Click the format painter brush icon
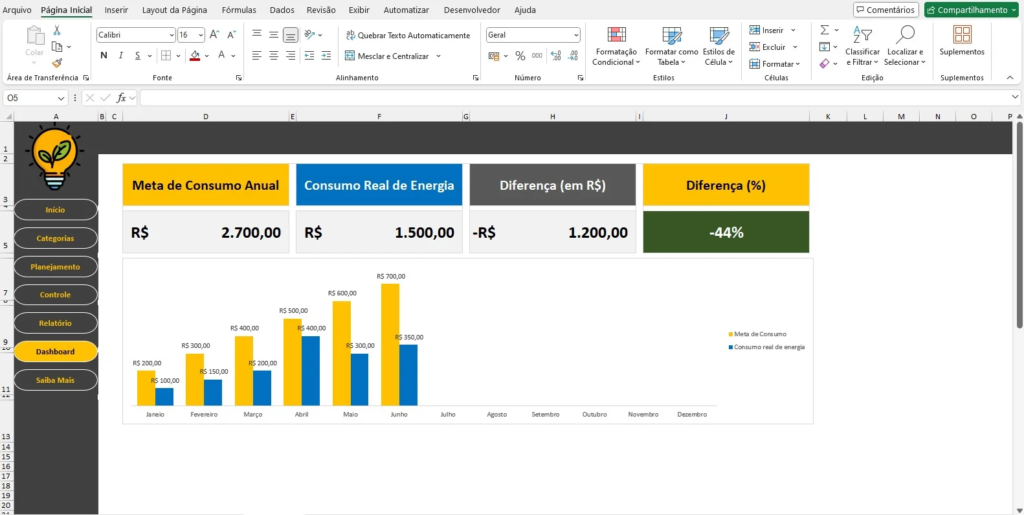 (57, 62)
